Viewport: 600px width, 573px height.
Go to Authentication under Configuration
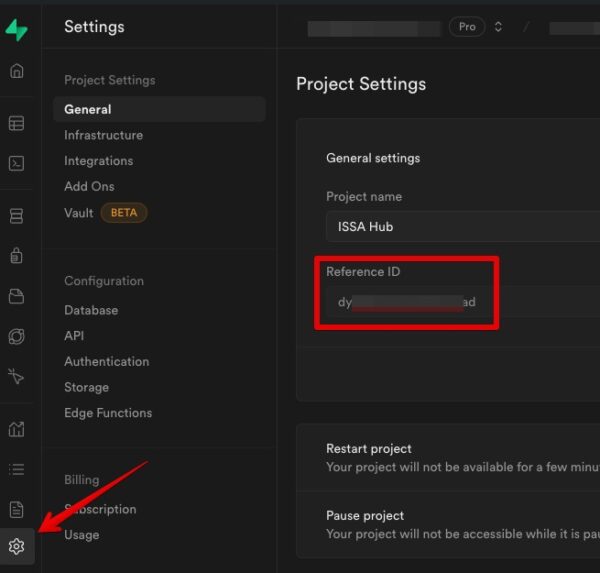(106, 361)
